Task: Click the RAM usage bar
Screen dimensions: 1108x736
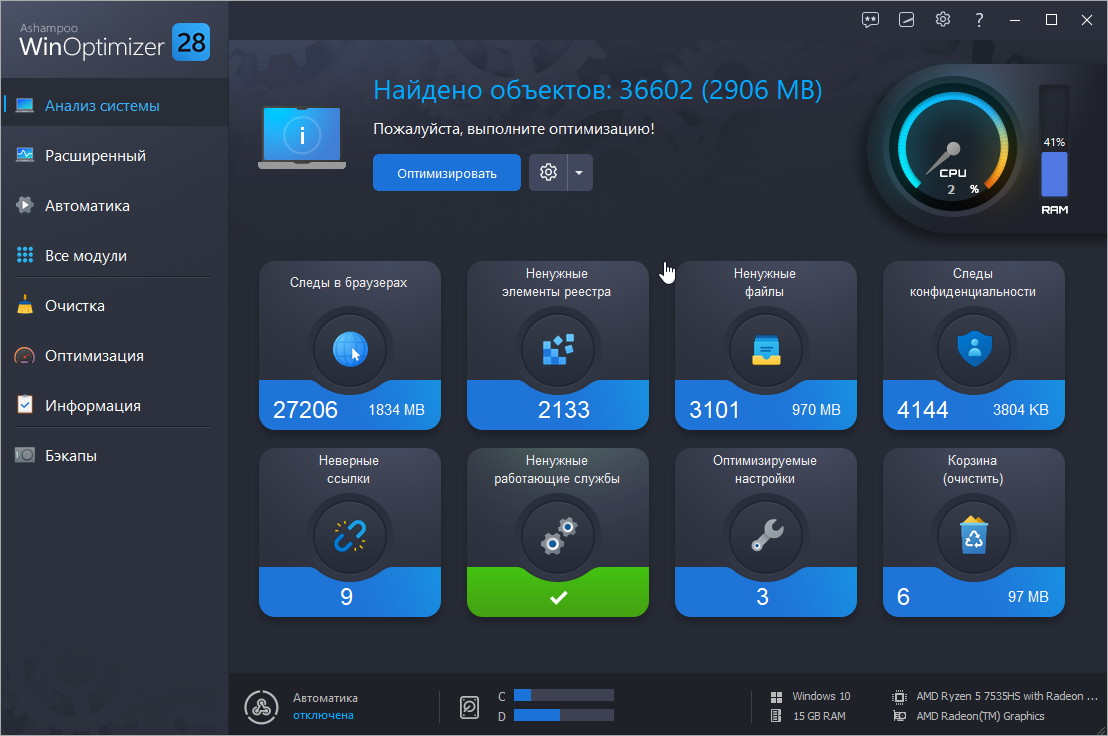Action: click(1054, 141)
